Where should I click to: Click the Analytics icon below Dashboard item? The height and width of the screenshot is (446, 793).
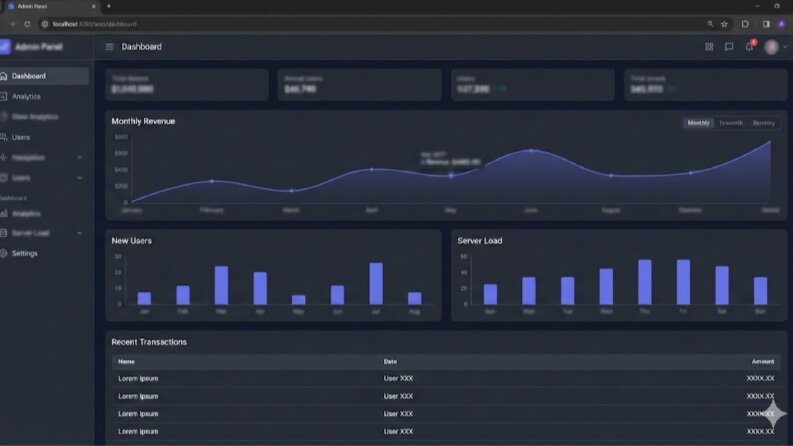[x=4, y=96]
